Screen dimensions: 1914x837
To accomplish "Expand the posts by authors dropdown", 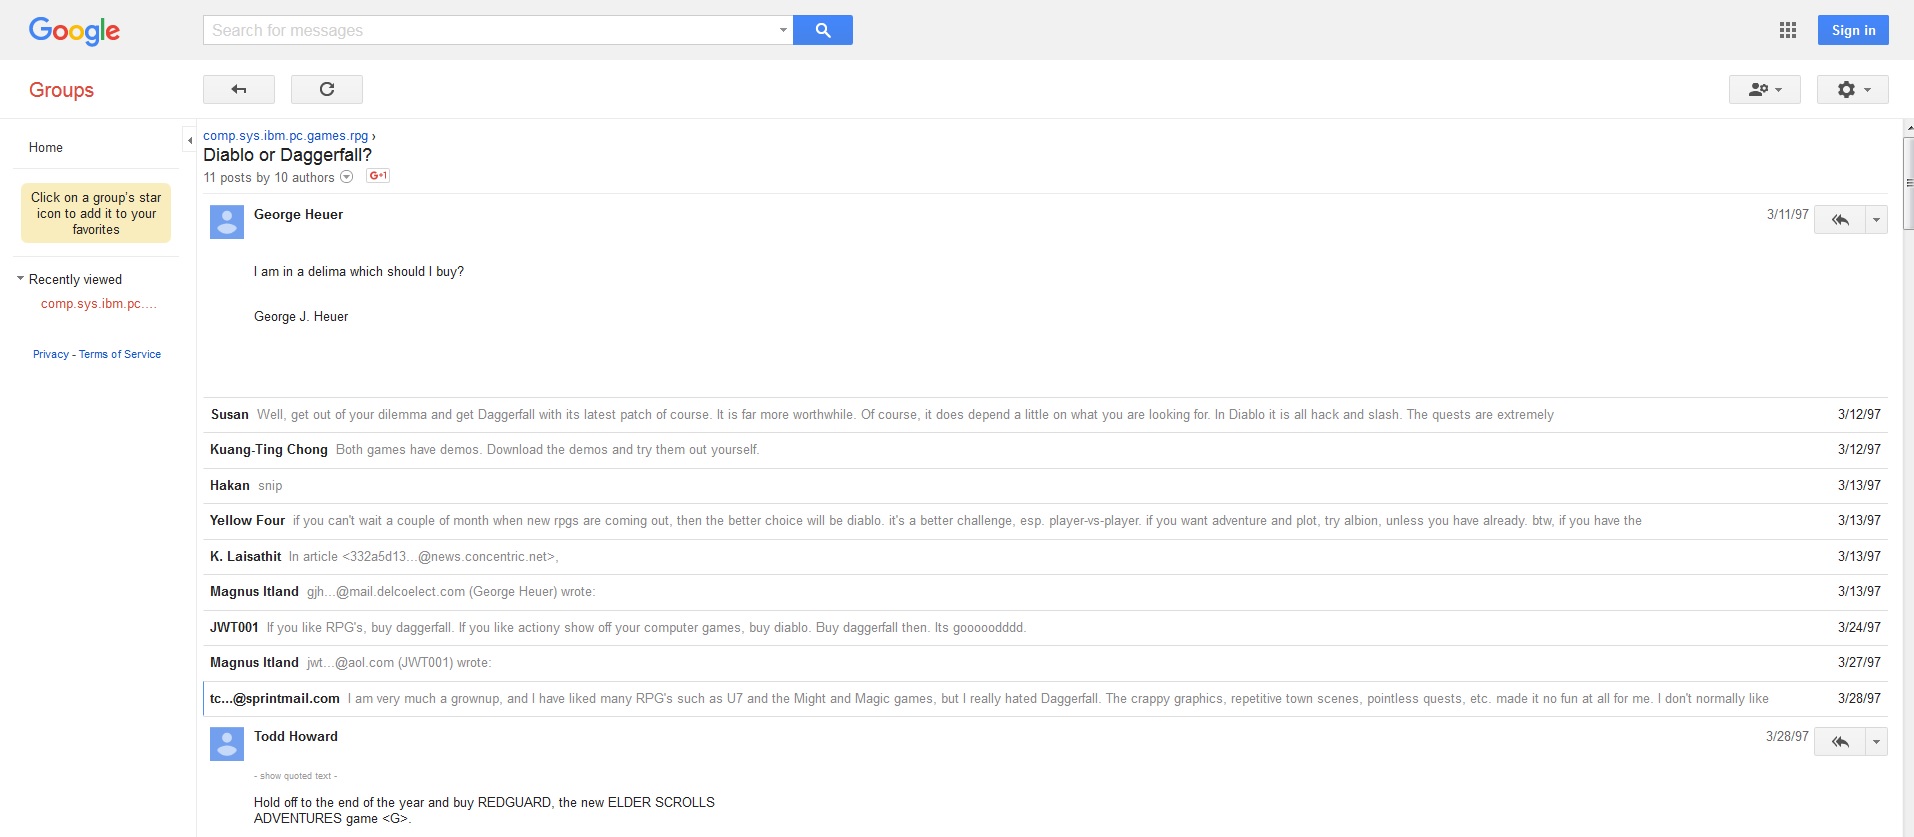I will click(x=347, y=177).
